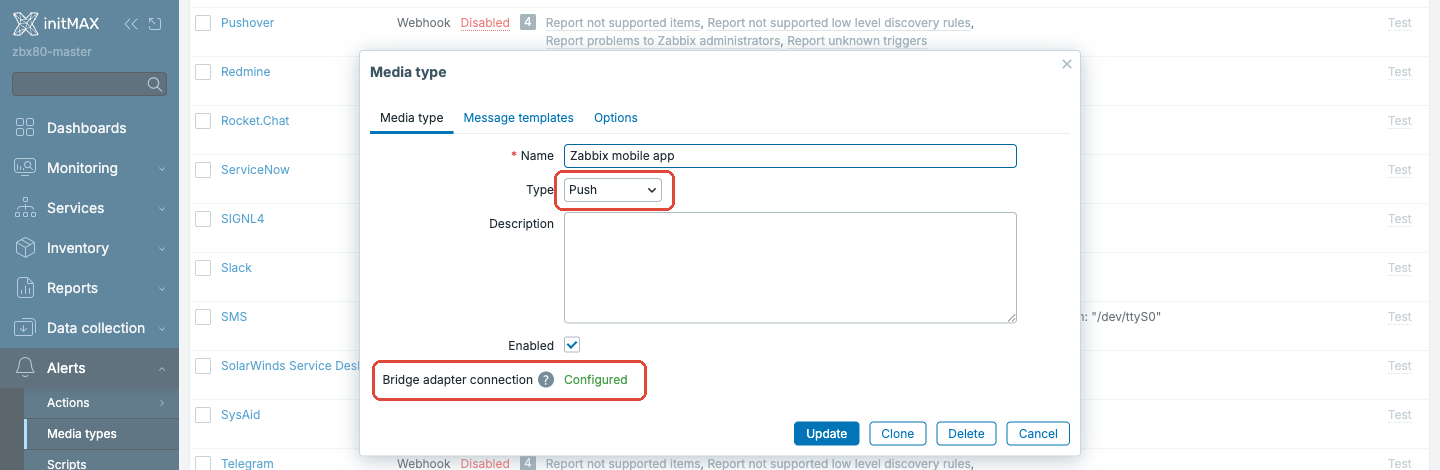
Task: Select the SIGNL4 row checkbox
Action: 203,219
